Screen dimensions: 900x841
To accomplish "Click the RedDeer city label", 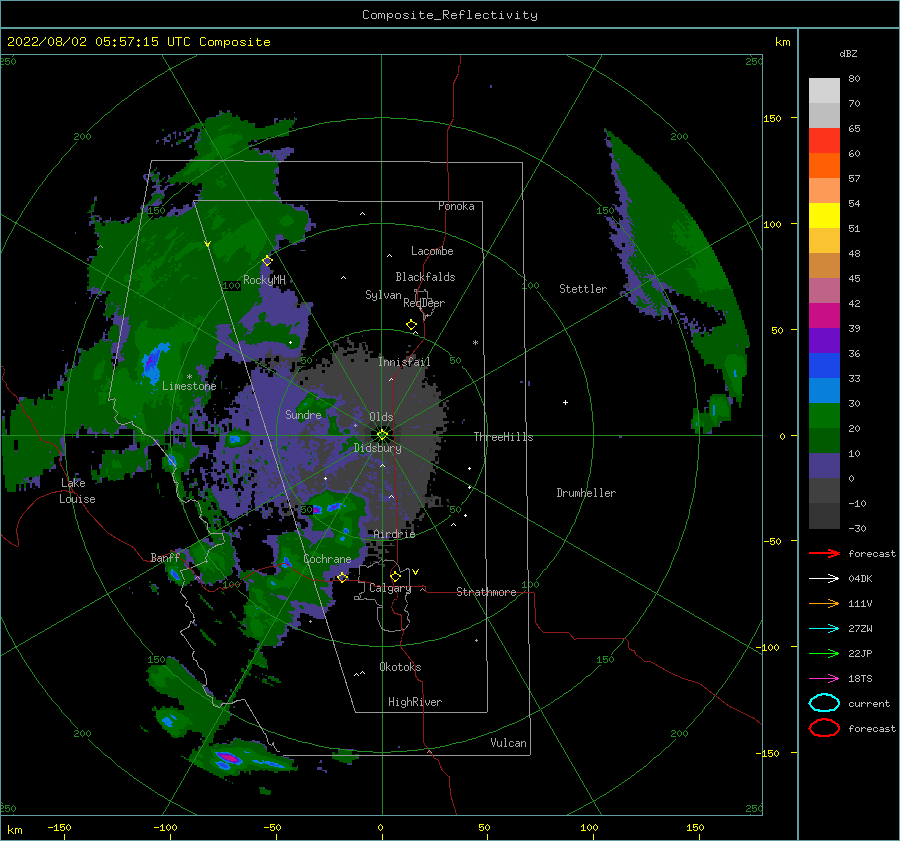I will (x=424, y=303).
